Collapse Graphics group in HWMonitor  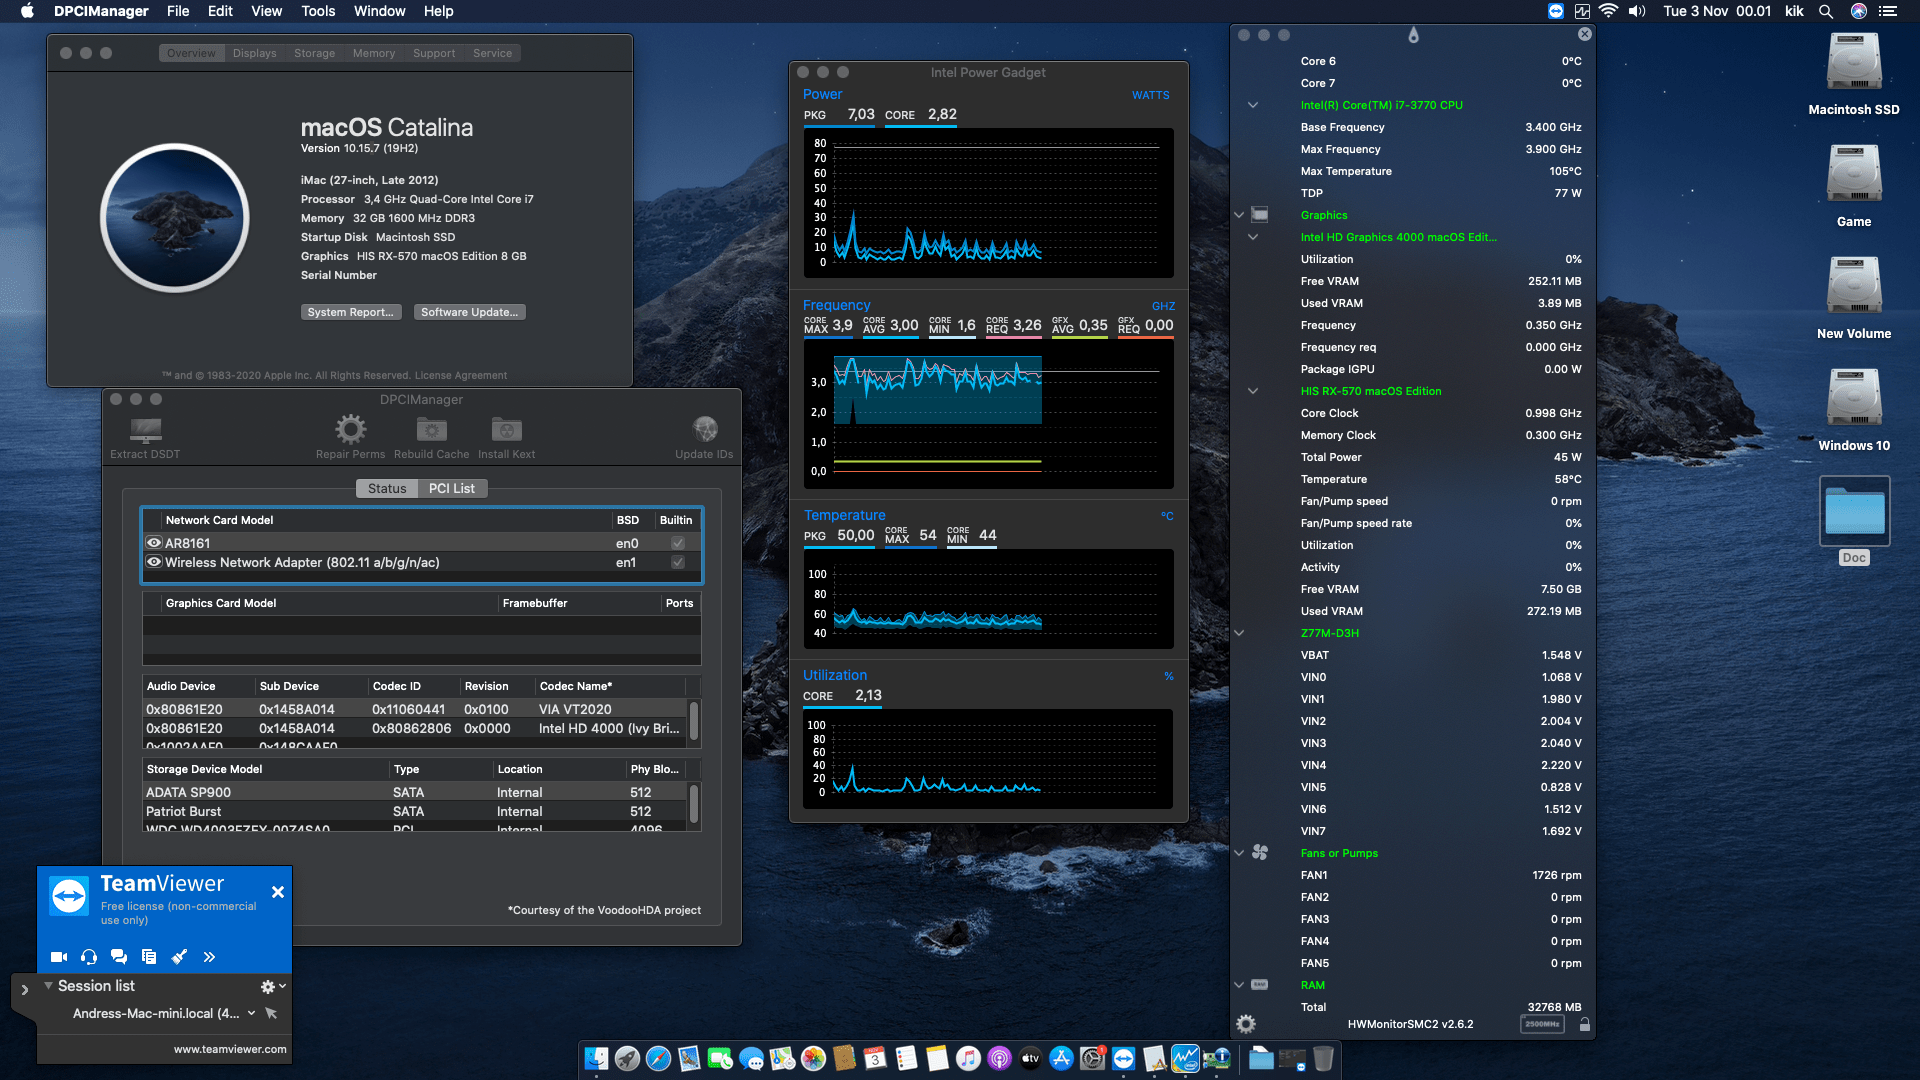click(1239, 215)
